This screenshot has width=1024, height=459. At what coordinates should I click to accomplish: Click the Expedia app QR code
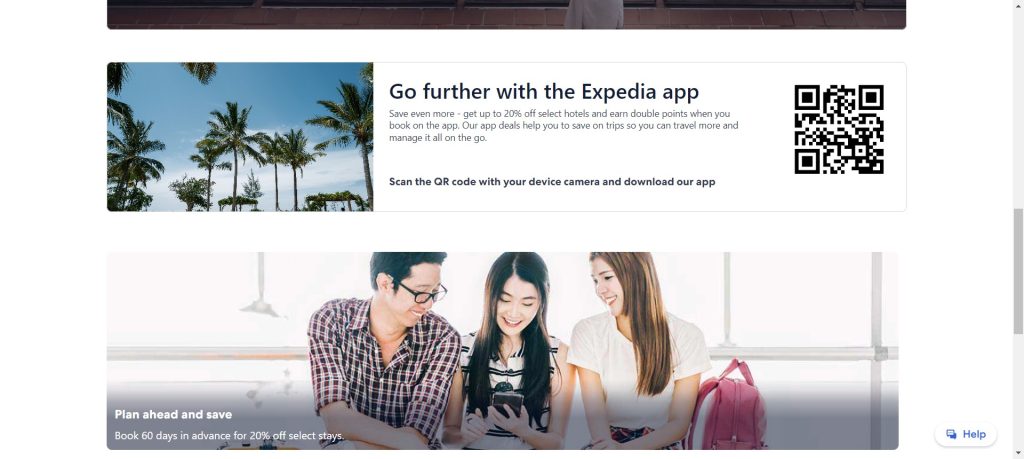pyautogui.click(x=839, y=129)
